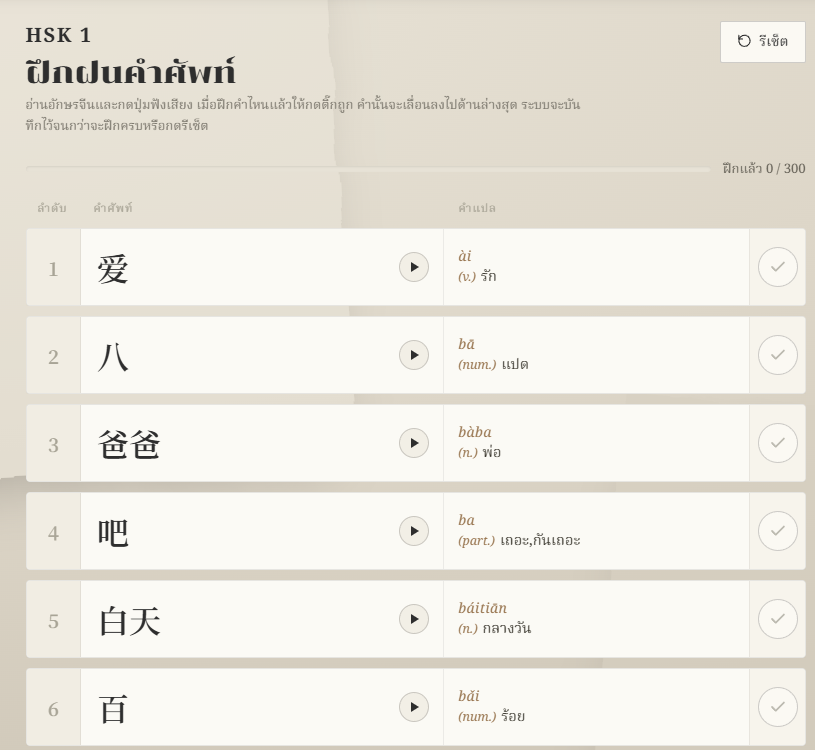Click translation 'กลางวัน'
The width and height of the screenshot is (815, 750).
tap(507, 628)
